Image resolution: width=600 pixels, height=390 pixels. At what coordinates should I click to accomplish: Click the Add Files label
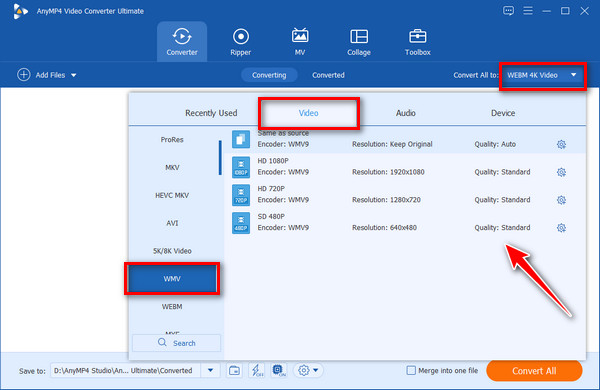click(x=50, y=75)
